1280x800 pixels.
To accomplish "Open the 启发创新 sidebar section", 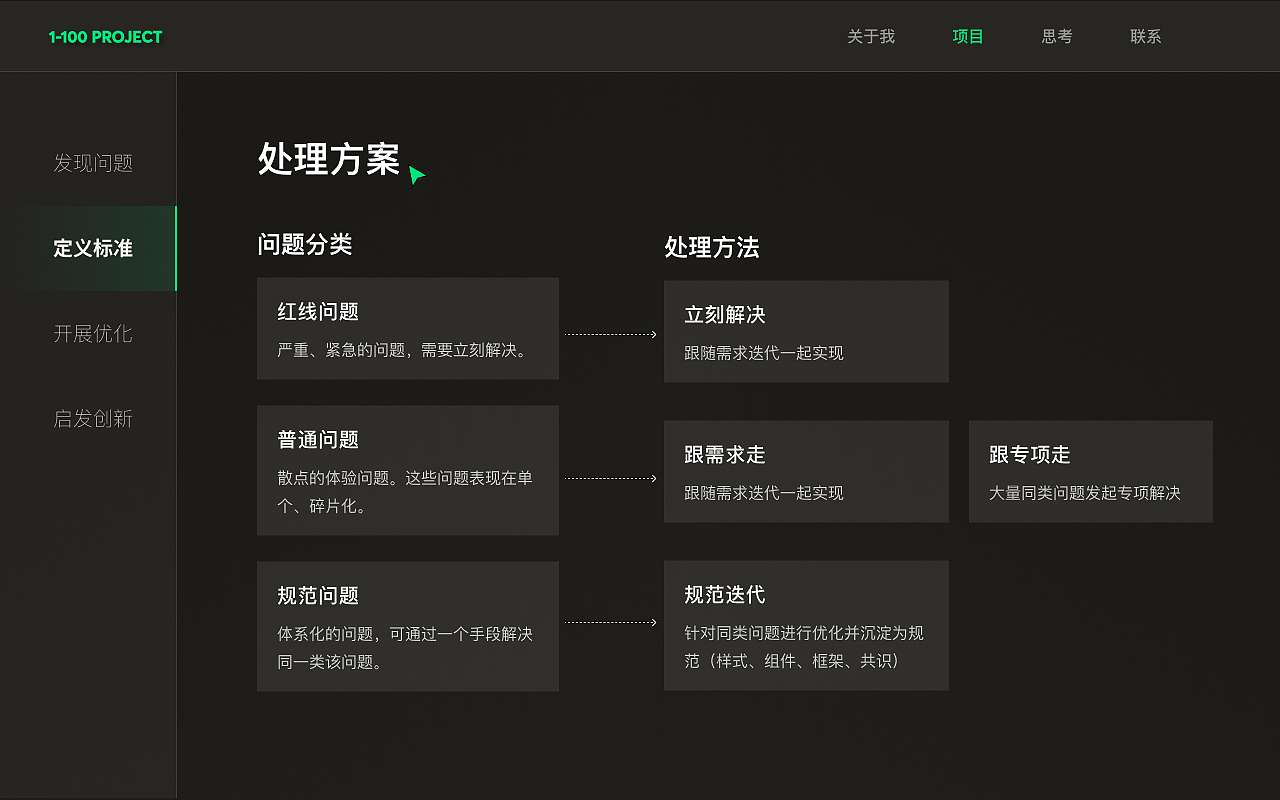I will [92, 418].
